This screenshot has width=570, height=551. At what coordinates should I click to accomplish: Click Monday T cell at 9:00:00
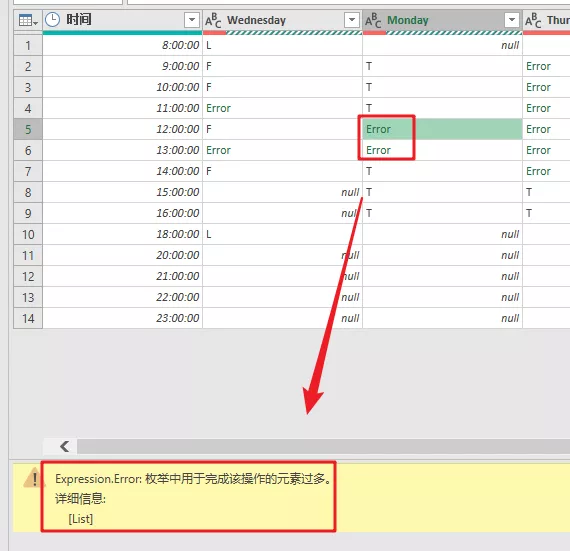point(442,66)
